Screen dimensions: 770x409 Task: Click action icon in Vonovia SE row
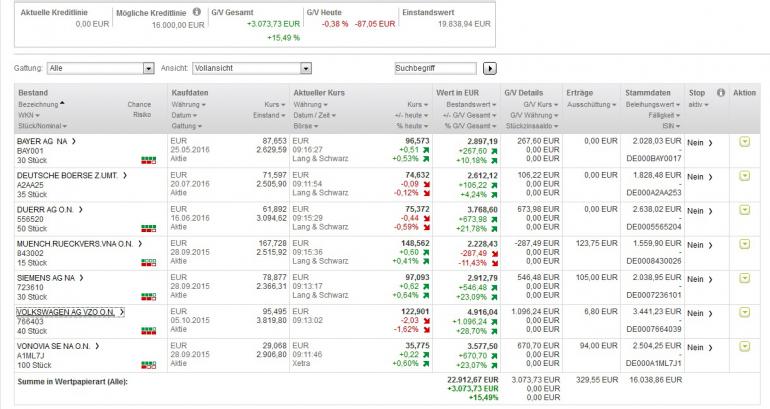(744, 346)
